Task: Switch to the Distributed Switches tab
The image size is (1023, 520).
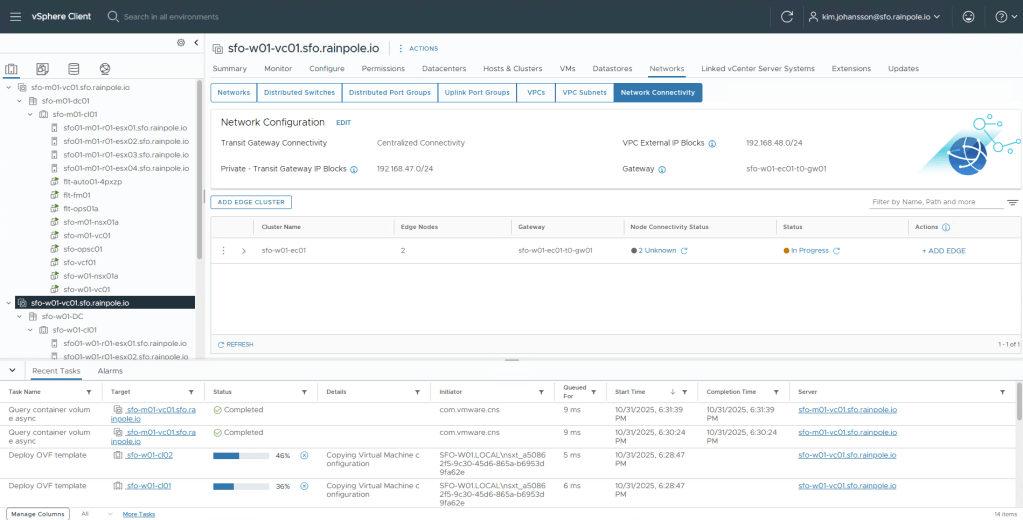Action: (x=299, y=92)
